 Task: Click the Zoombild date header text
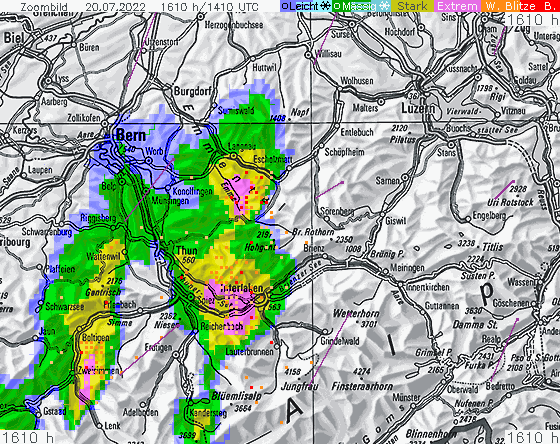coord(139,6)
